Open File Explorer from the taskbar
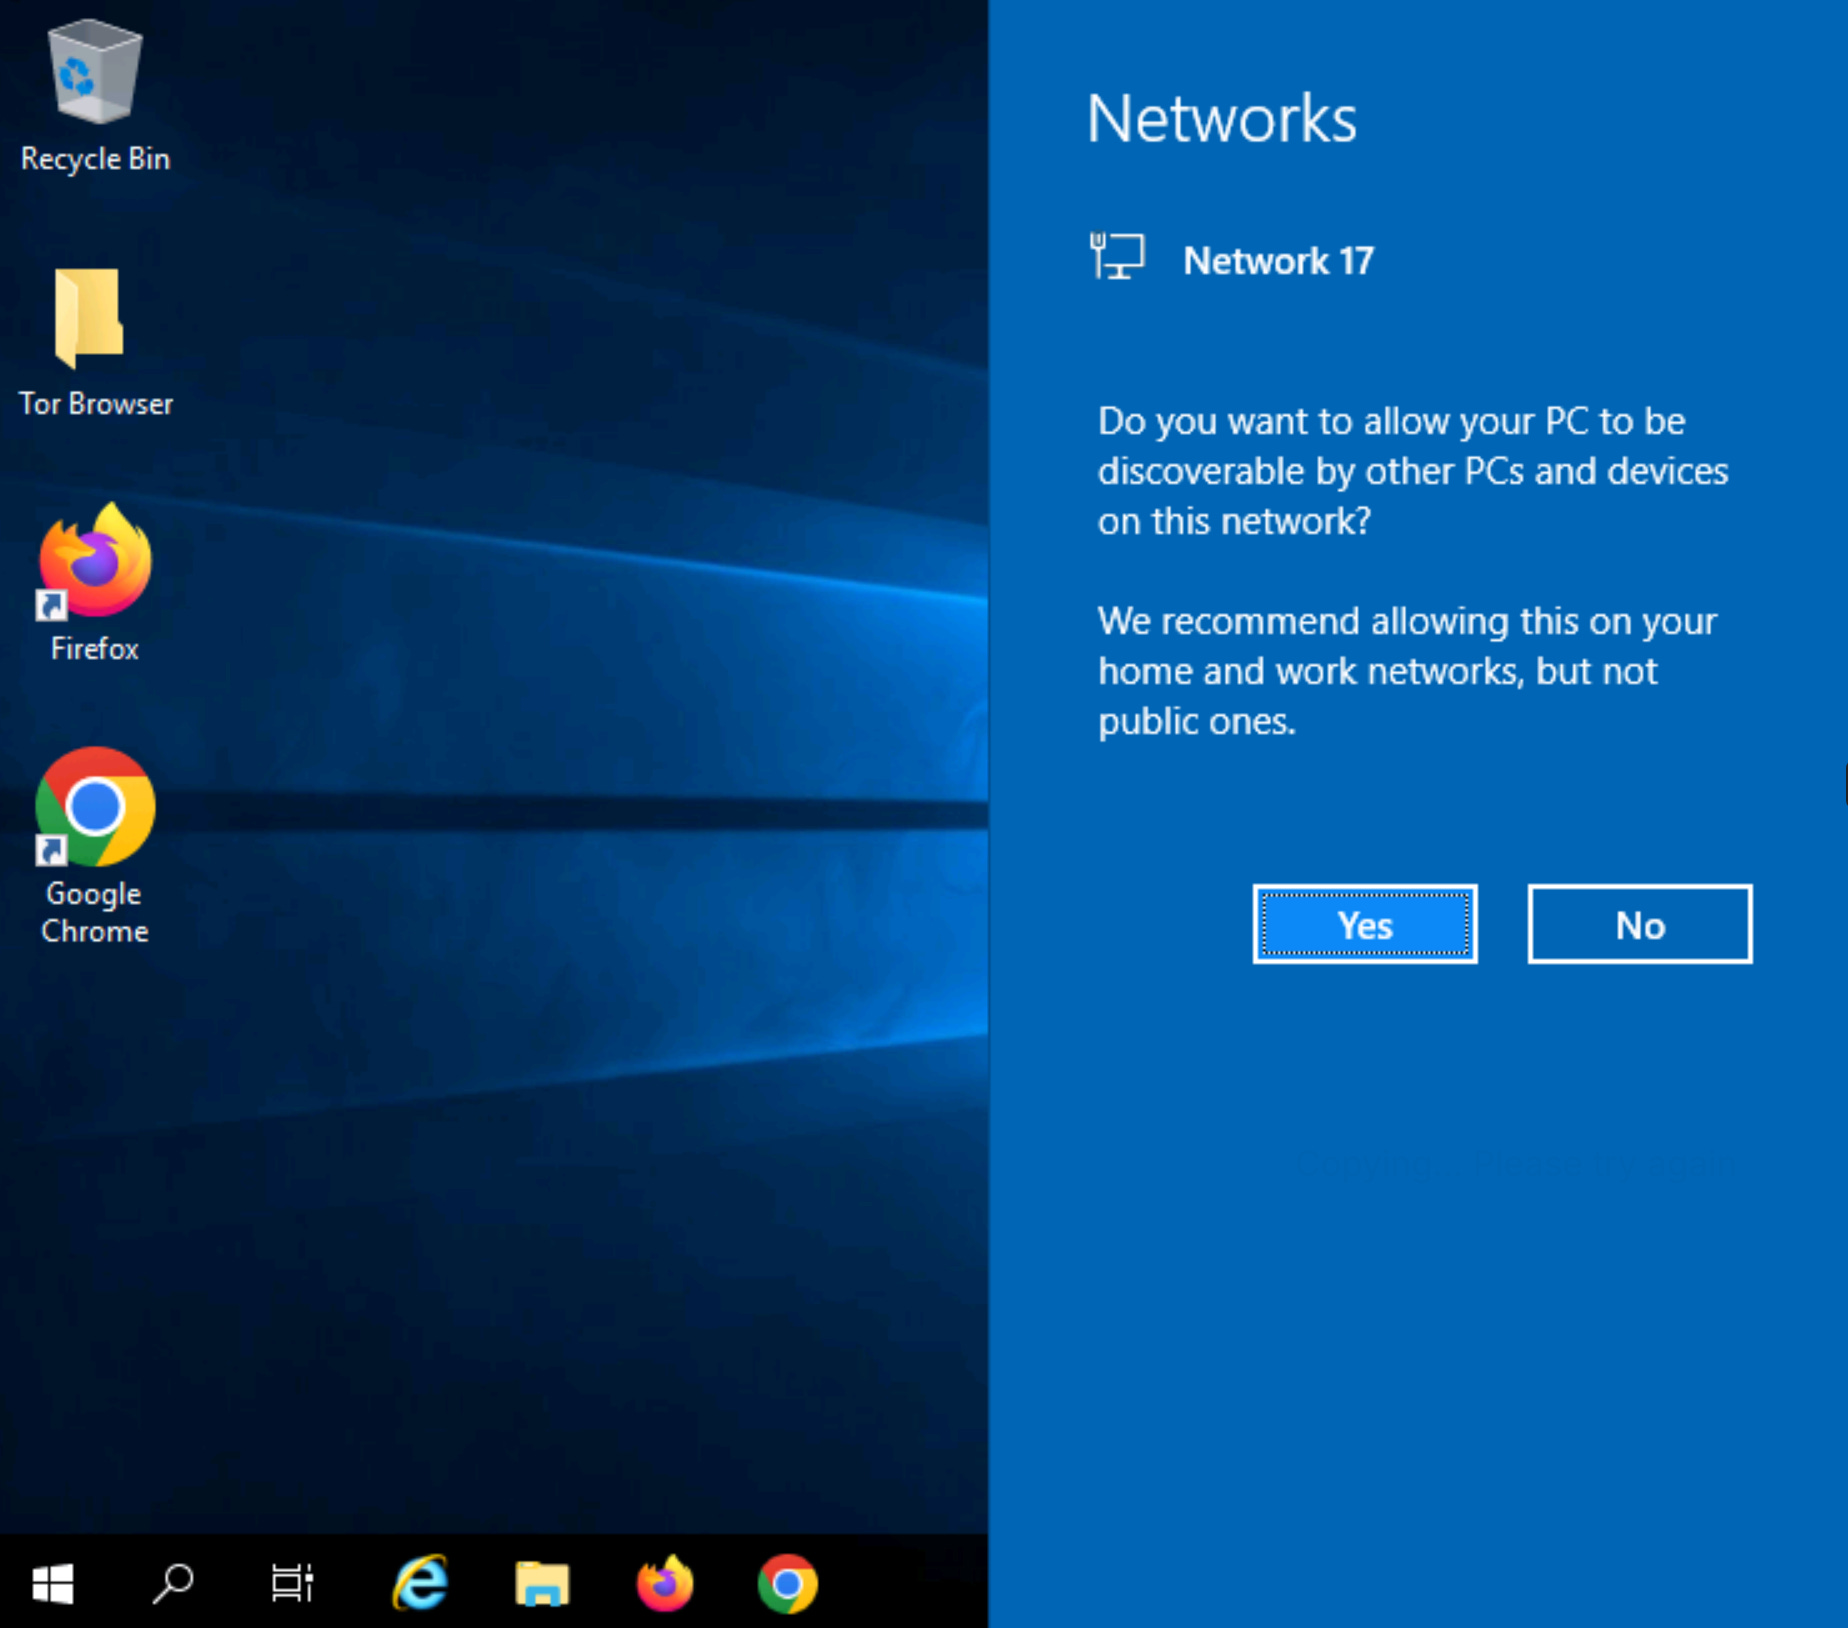The height and width of the screenshot is (1628, 1848). click(x=543, y=1583)
